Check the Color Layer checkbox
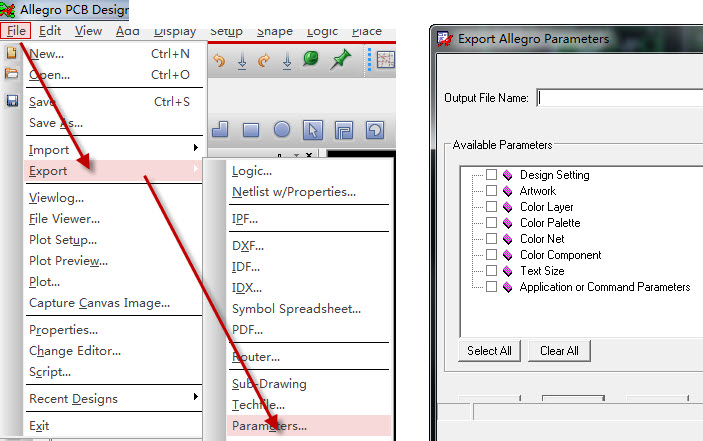 pyautogui.click(x=491, y=207)
